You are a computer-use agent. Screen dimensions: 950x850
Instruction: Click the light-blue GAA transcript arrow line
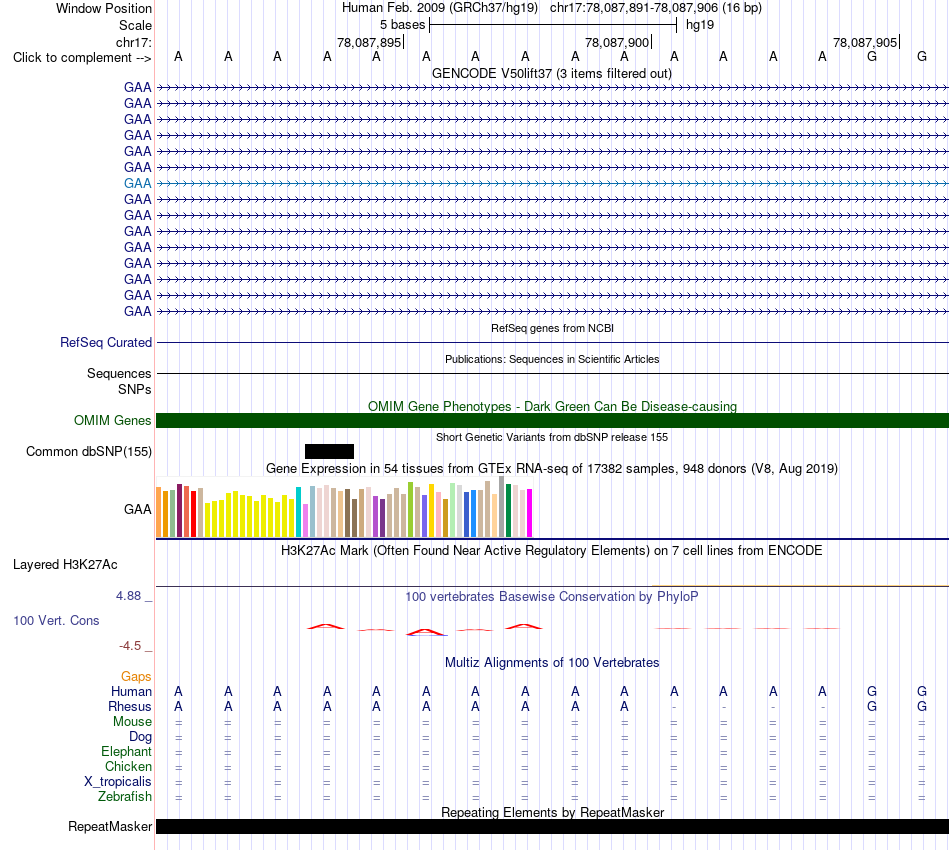click(552, 183)
